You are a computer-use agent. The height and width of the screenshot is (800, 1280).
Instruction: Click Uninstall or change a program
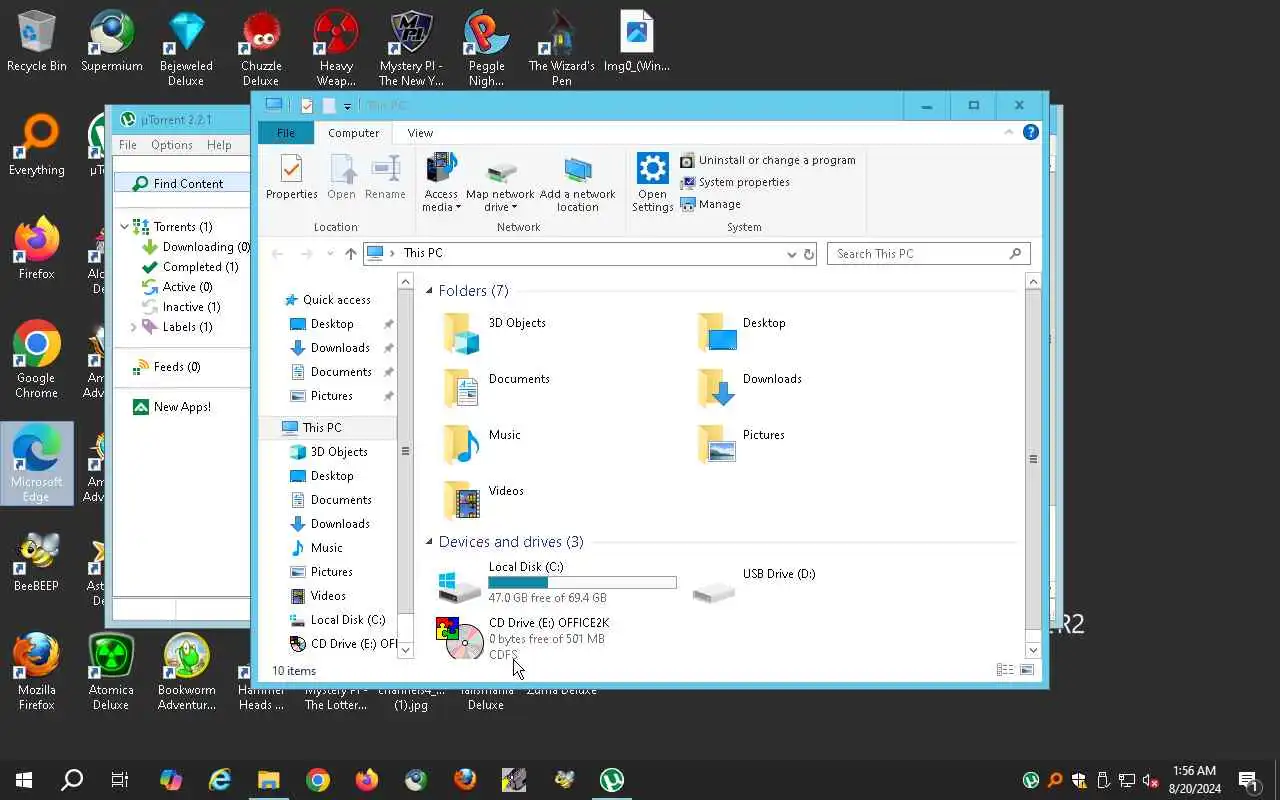[768, 160]
